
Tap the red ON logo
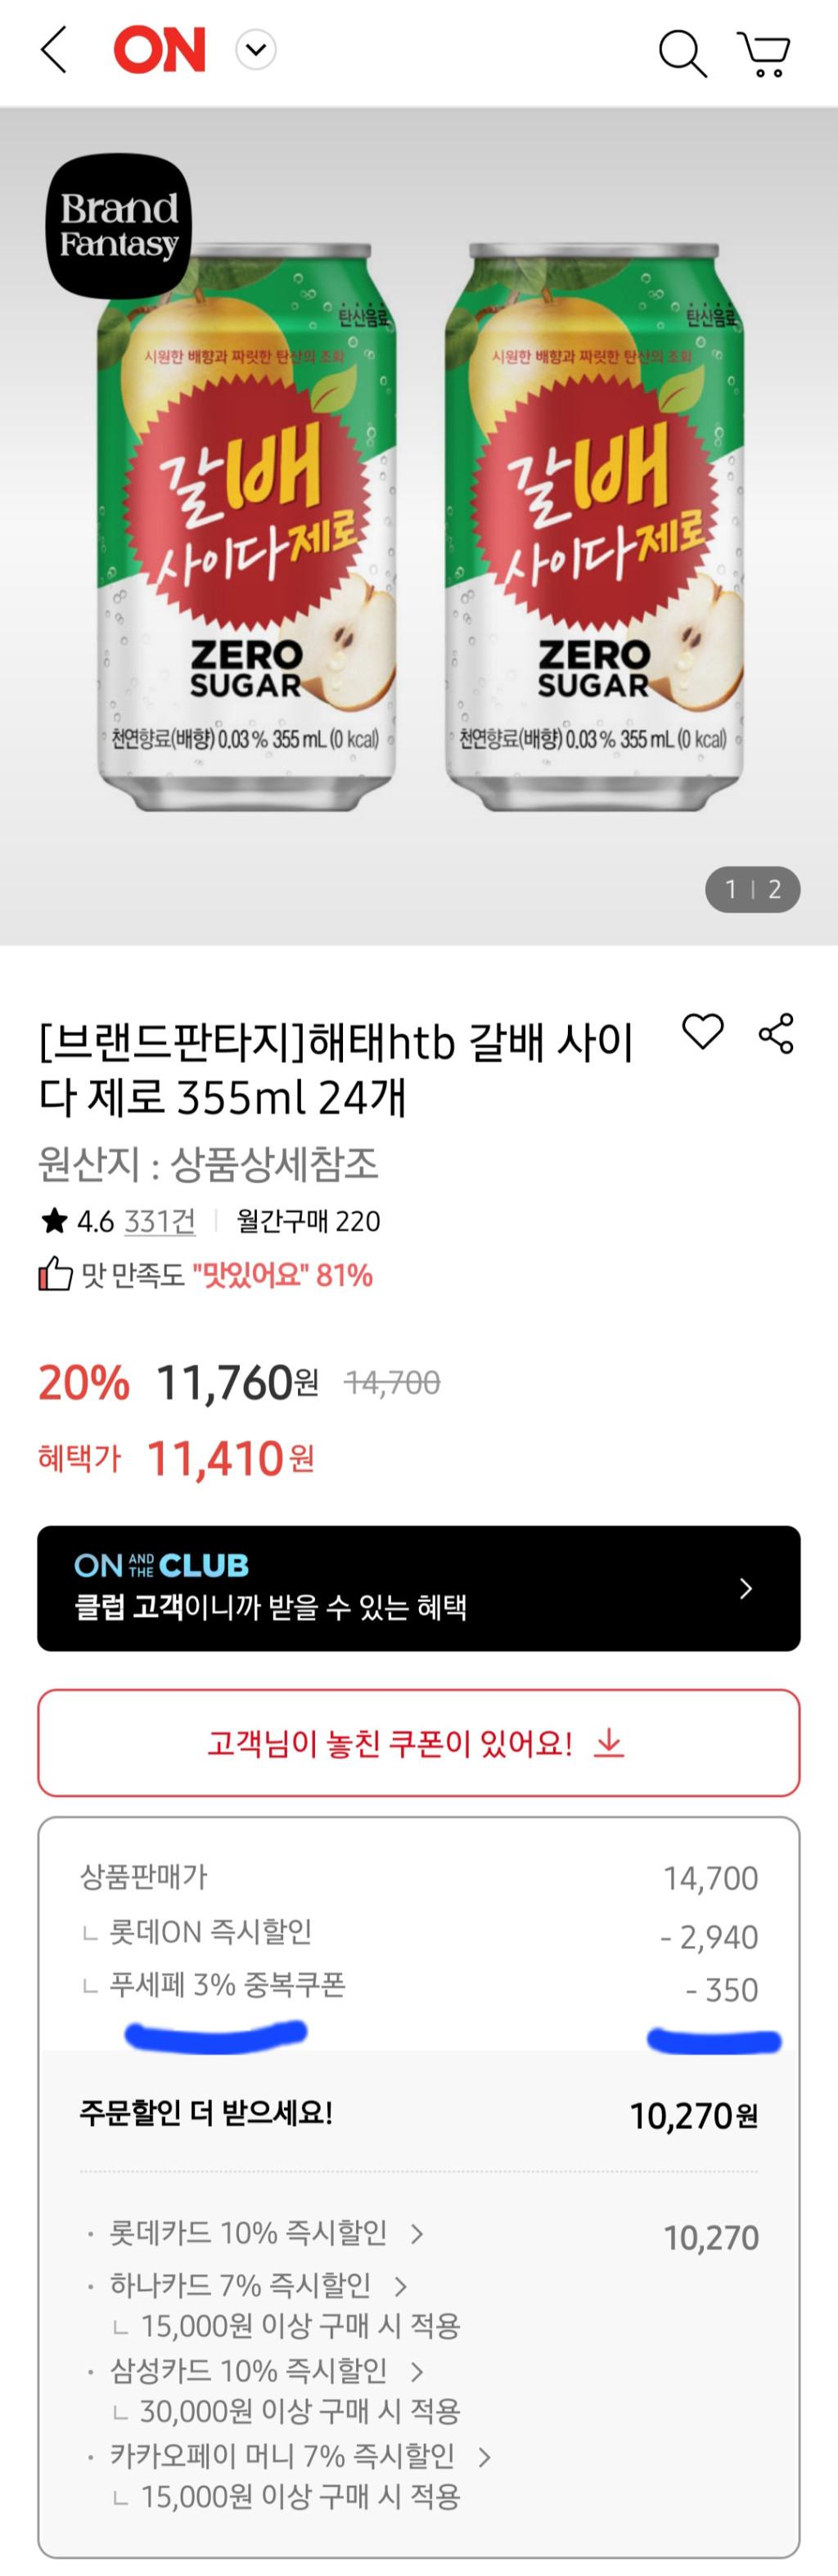(160, 50)
